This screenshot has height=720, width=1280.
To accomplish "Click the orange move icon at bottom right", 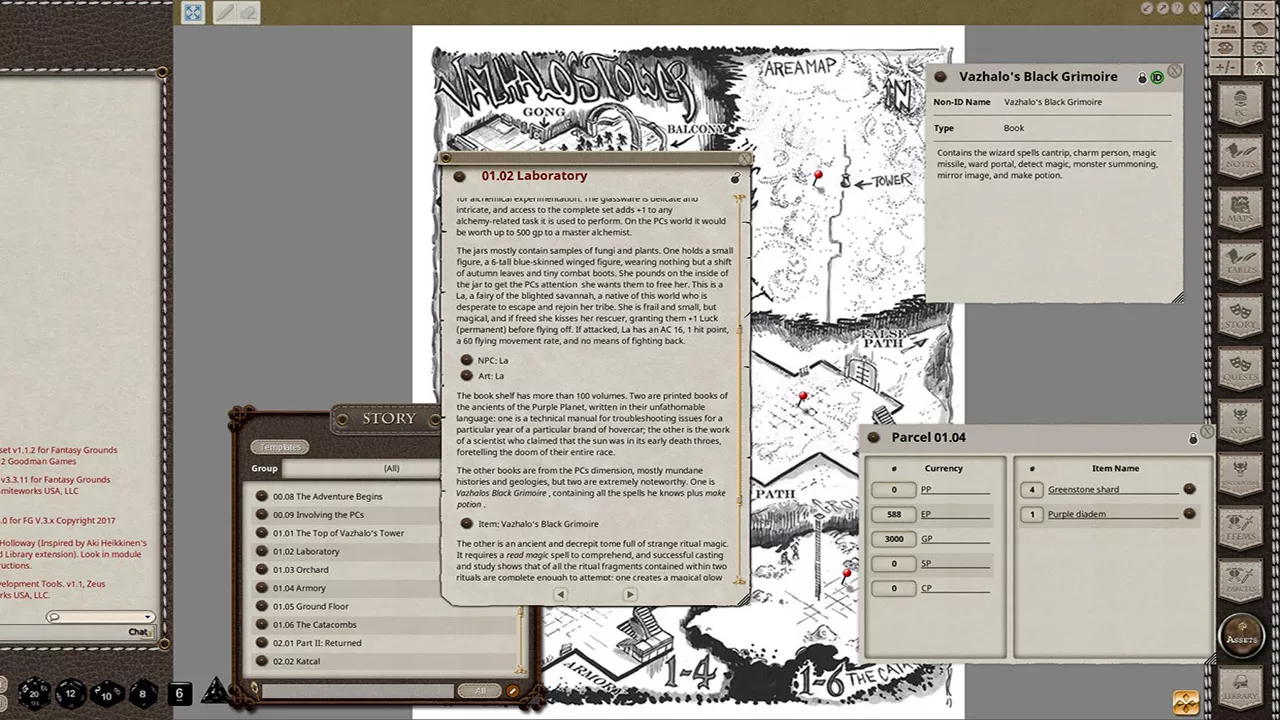I will (1186, 702).
